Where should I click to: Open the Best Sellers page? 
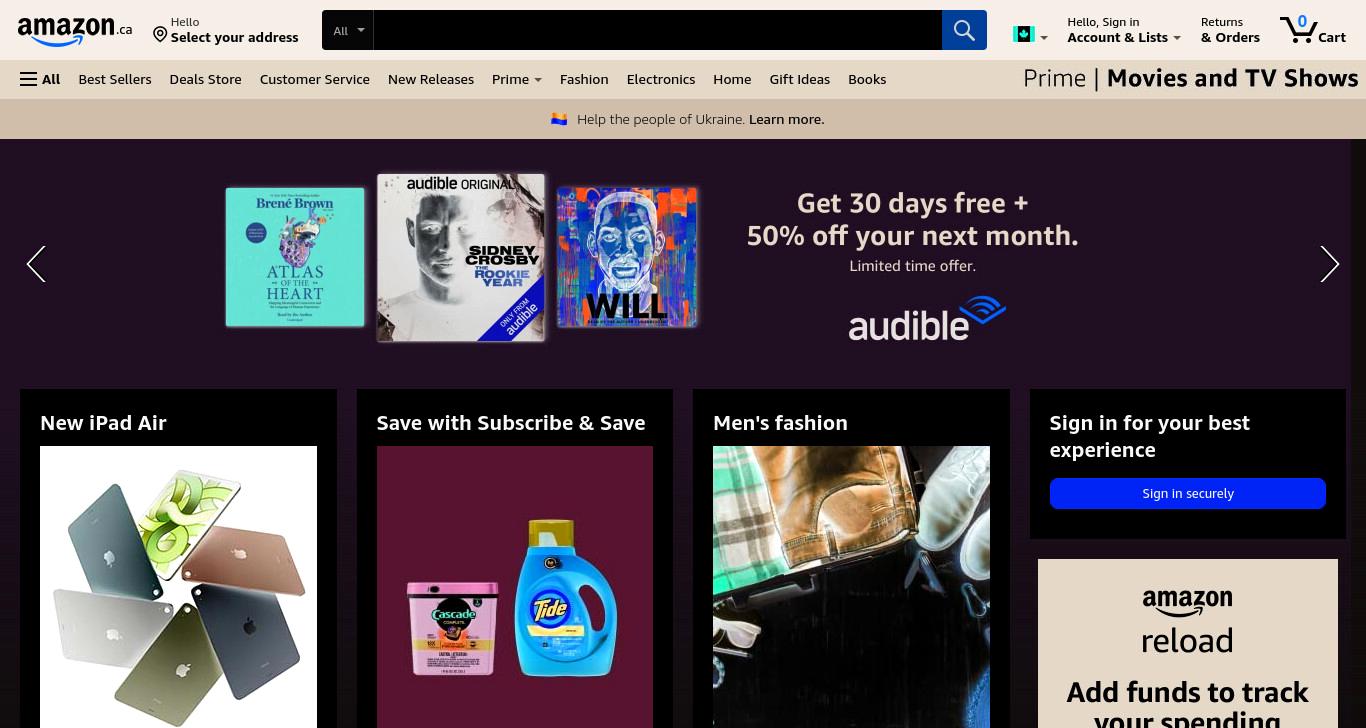click(115, 79)
